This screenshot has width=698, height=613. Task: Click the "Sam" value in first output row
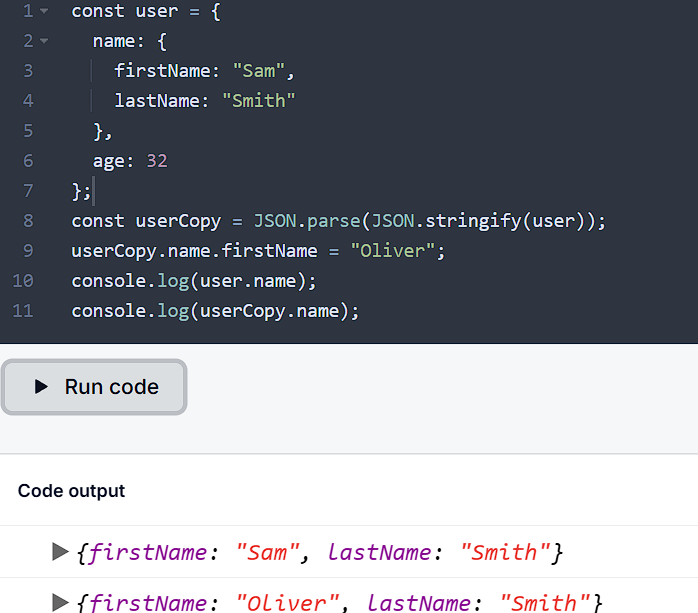point(268,552)
